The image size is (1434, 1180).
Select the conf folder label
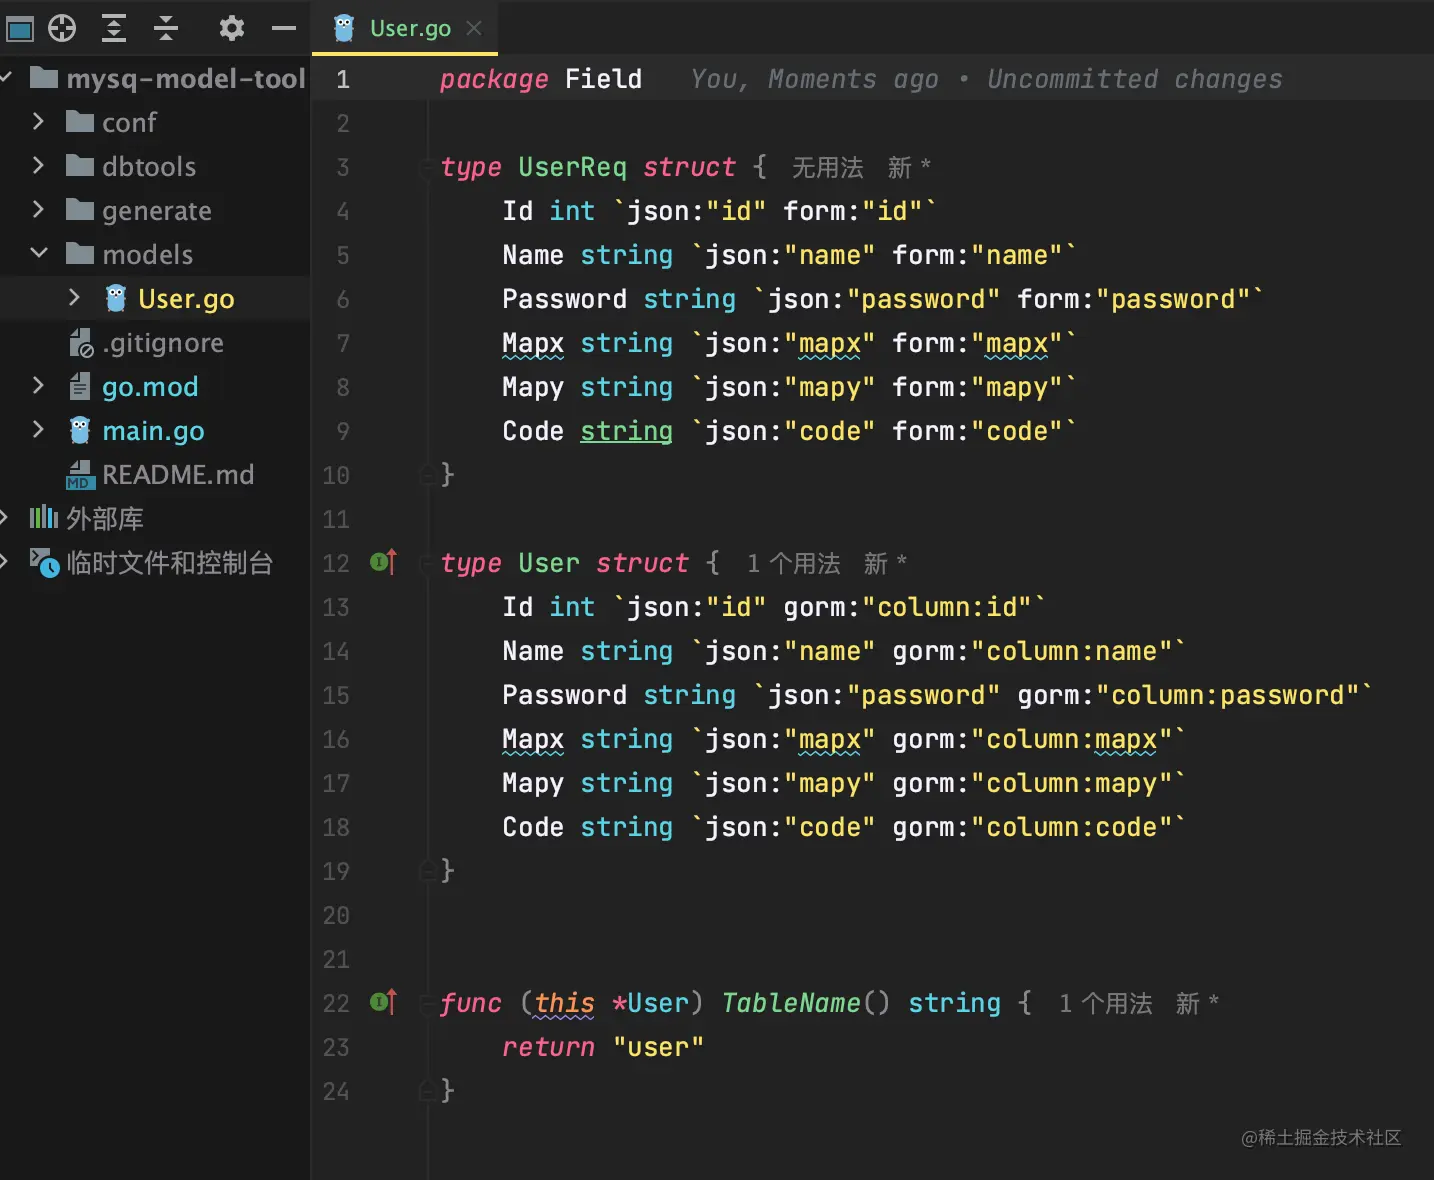[x=129, y=122]
